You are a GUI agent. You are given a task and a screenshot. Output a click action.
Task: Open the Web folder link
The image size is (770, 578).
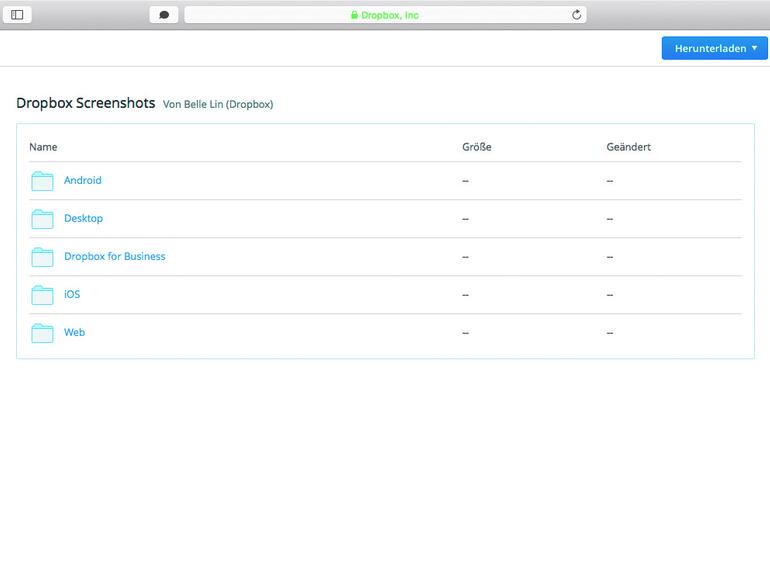click(74, 332)
